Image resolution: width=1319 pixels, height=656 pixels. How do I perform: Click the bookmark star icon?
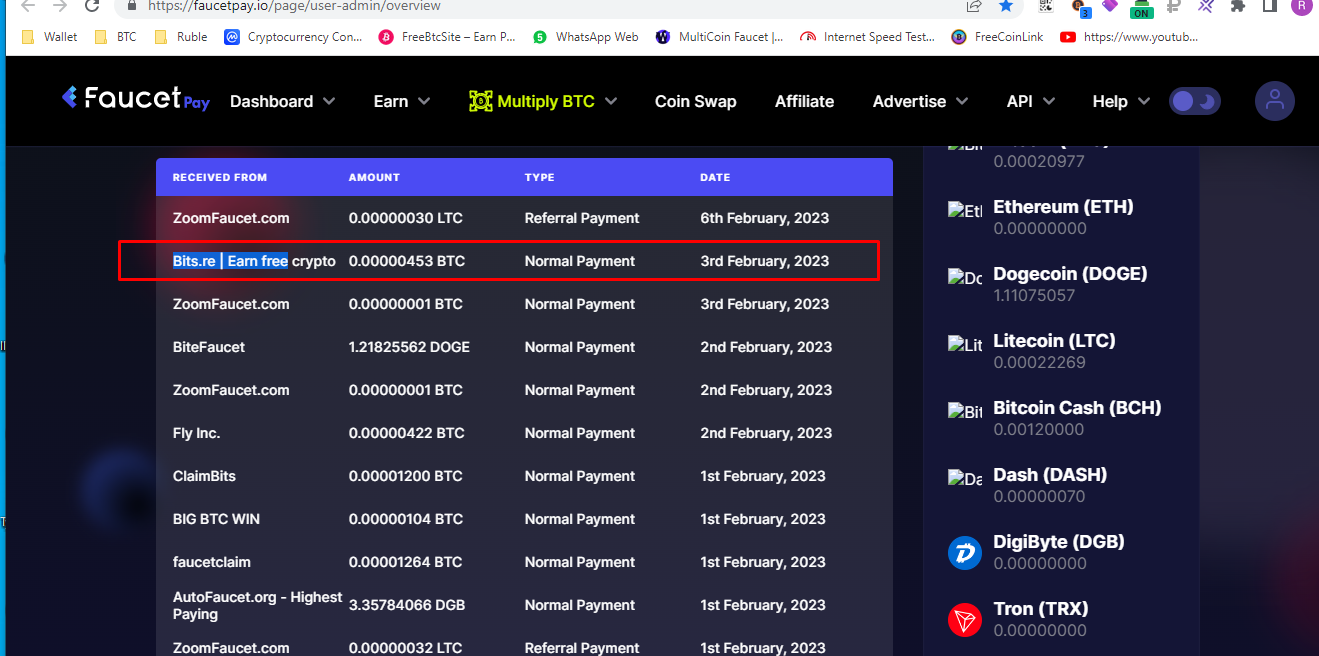(x=1005, y=6)
